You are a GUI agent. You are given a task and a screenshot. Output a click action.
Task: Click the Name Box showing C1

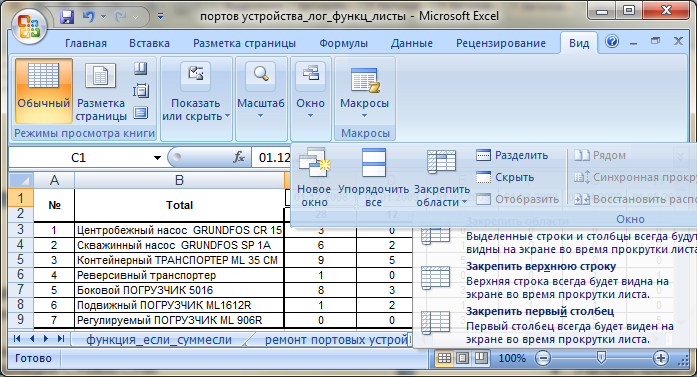80,158
